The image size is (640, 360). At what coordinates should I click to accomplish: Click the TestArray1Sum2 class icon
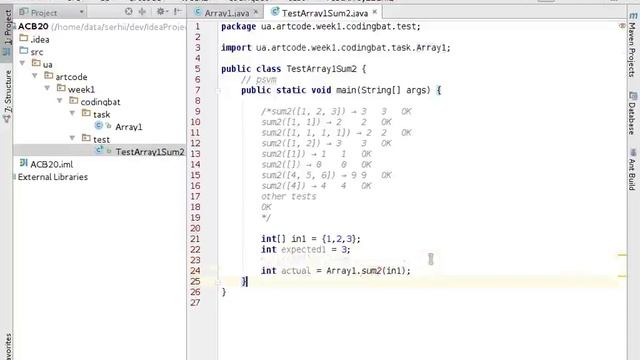(x=99, y=151)
